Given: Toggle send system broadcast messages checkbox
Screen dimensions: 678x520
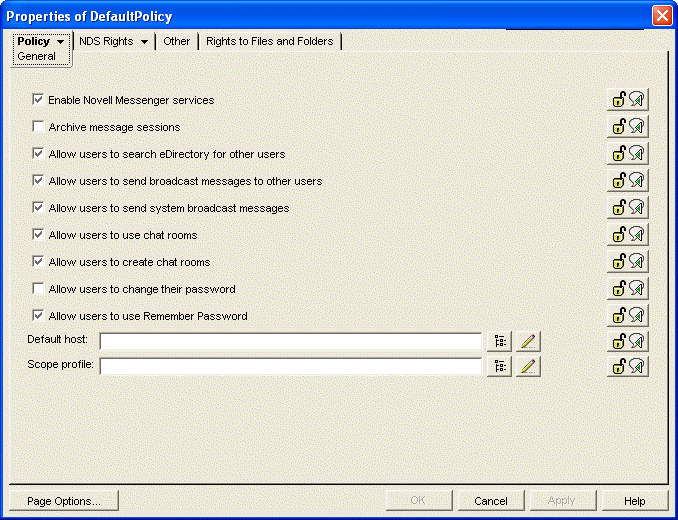Looking at the screenshot, I should pos(38,207).
